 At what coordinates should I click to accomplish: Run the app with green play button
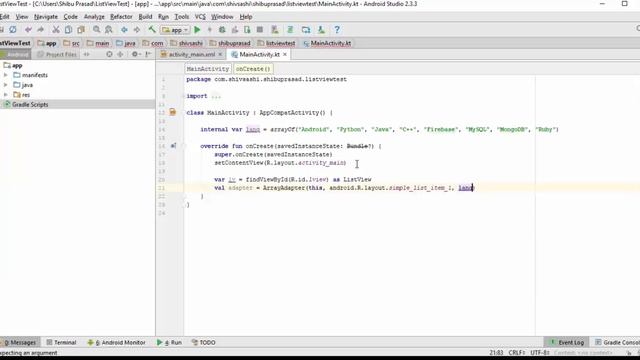point(198,30)
